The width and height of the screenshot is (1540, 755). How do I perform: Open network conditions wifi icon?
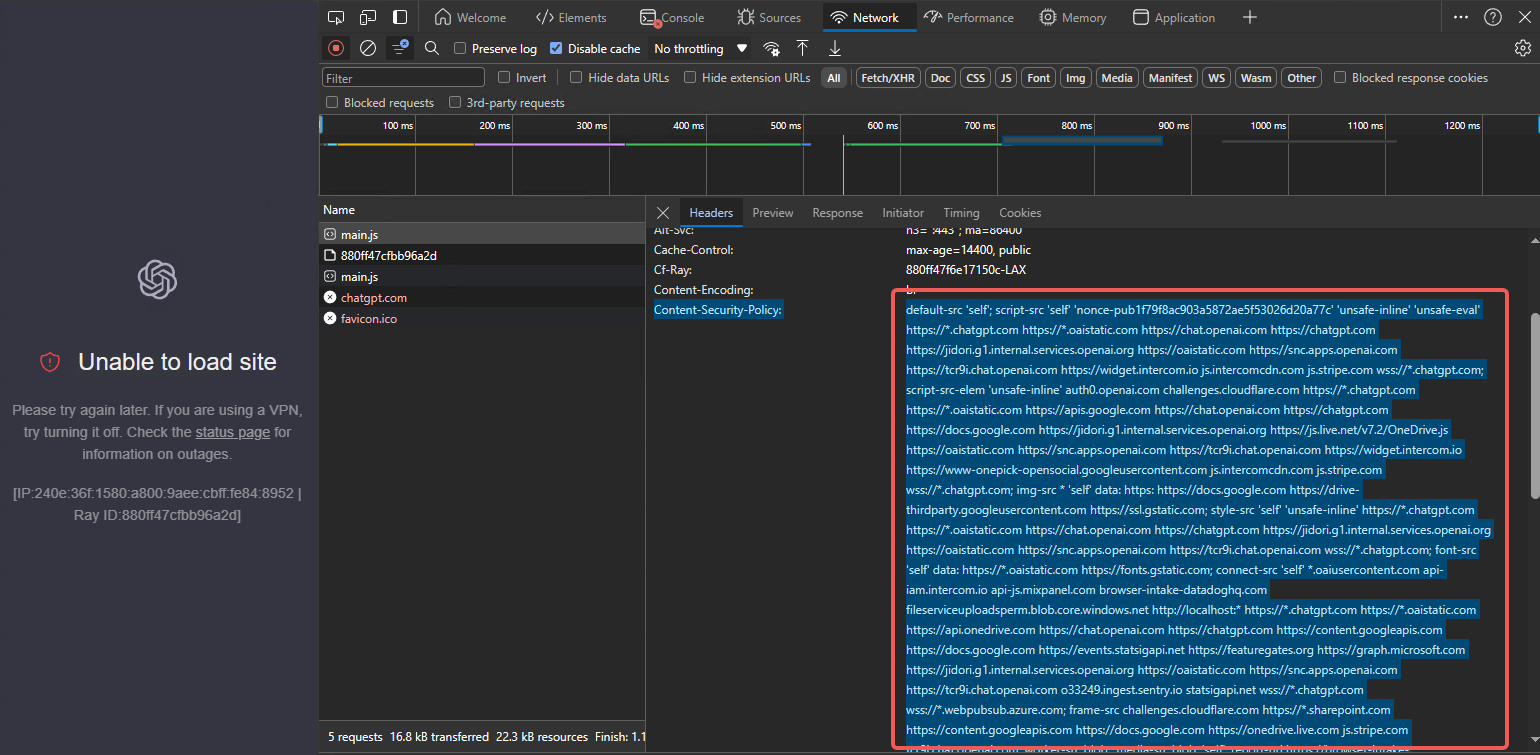(x=771, y=48)
